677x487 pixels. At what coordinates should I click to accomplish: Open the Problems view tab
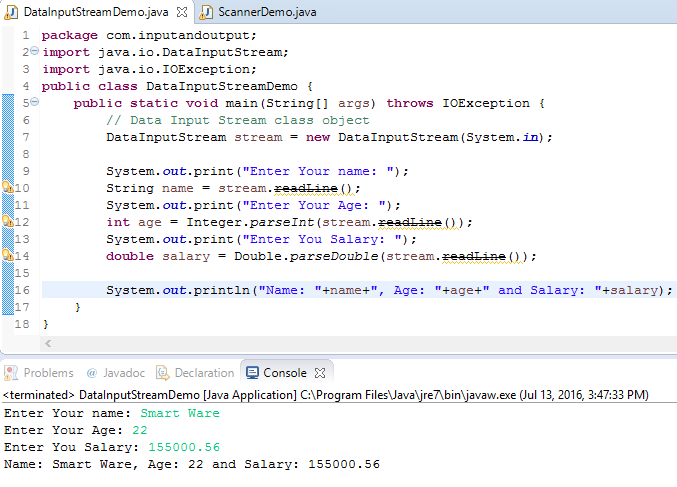click(x=38, y=373)
